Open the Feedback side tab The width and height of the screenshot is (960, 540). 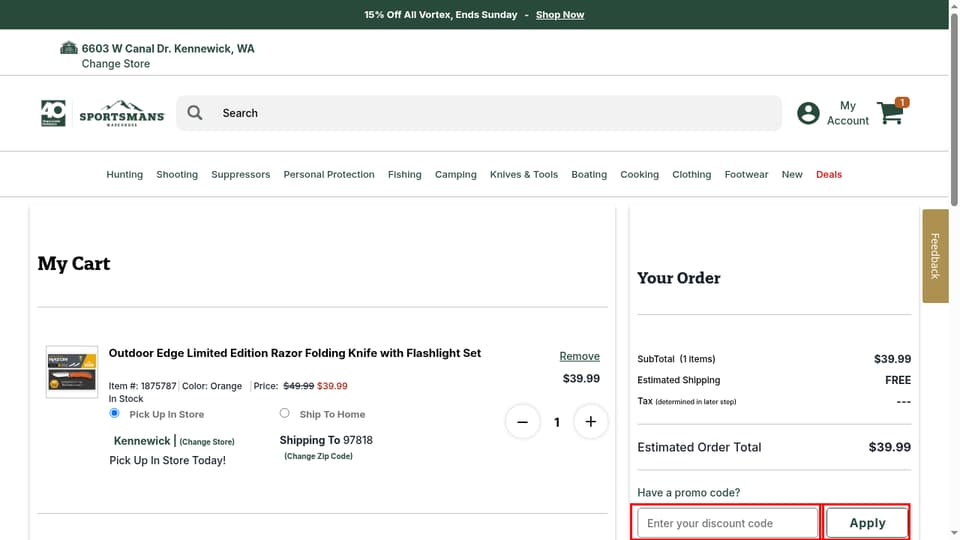[935, 256]
